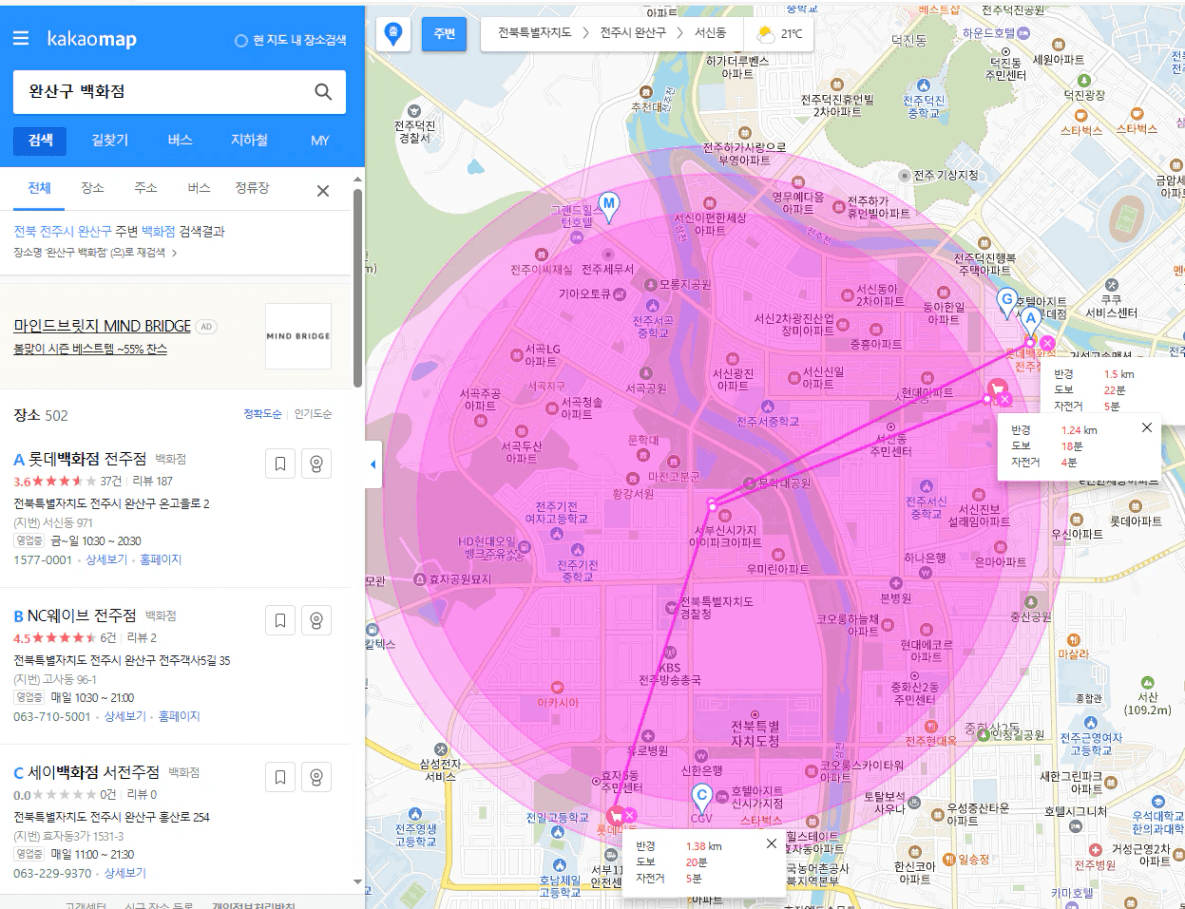Click the 쿠쿠서비스센터 map icon
This screenshot has height=909, width=1185.
1111,285
